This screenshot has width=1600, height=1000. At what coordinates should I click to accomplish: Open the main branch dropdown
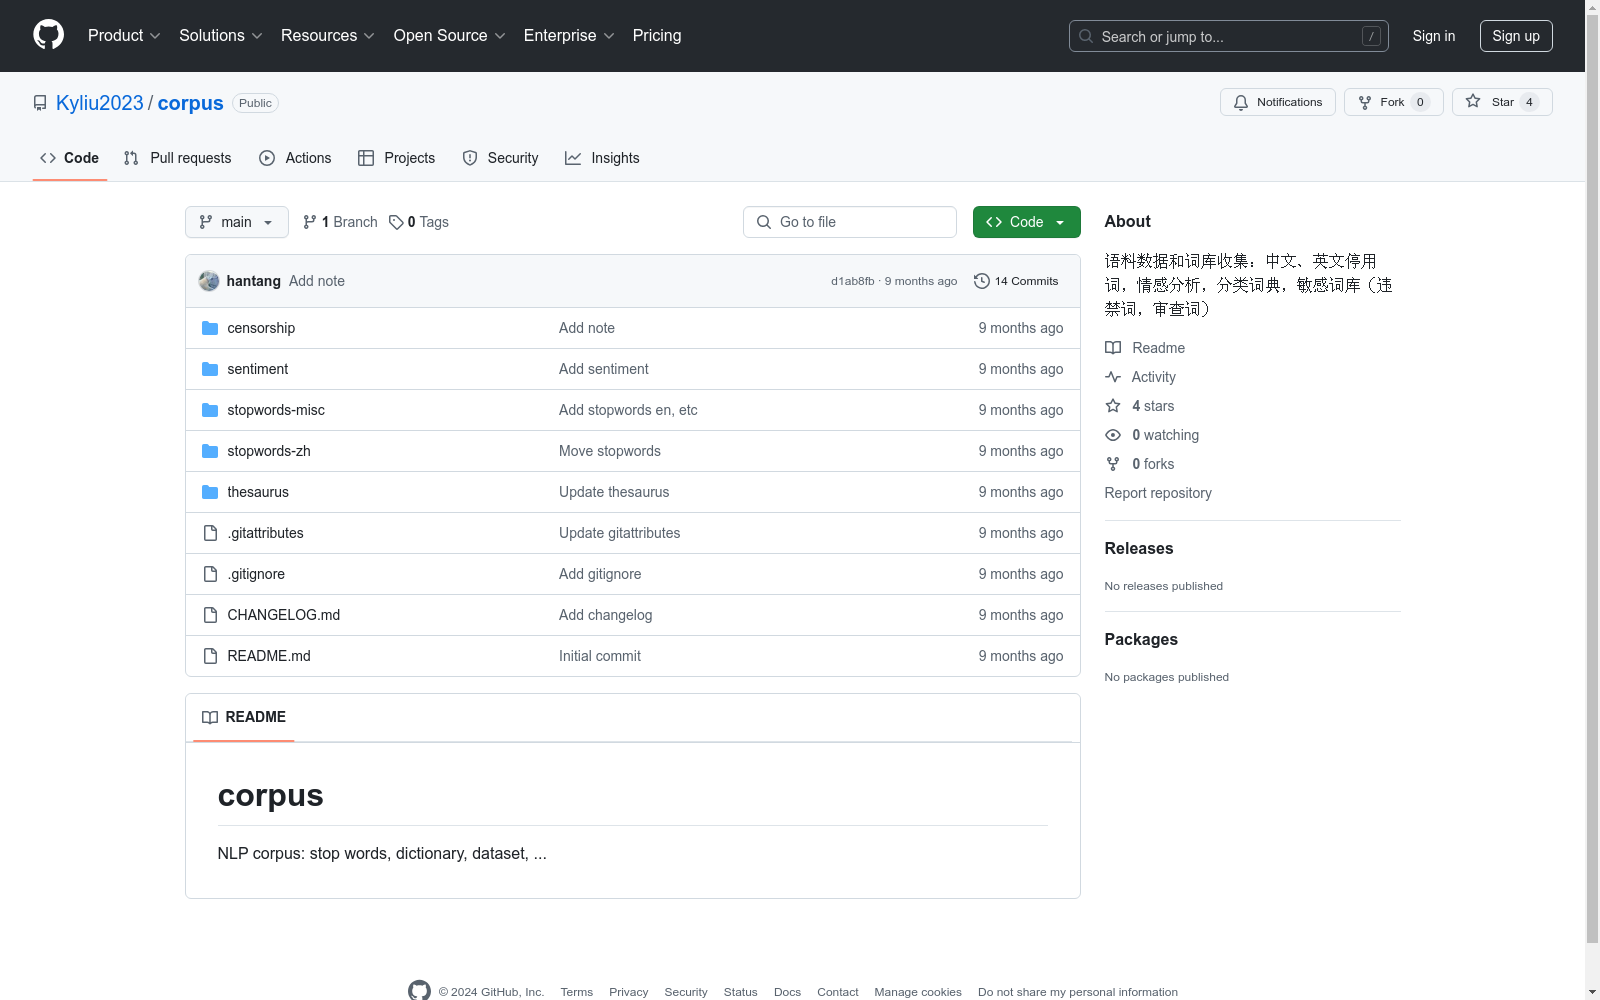237,222
